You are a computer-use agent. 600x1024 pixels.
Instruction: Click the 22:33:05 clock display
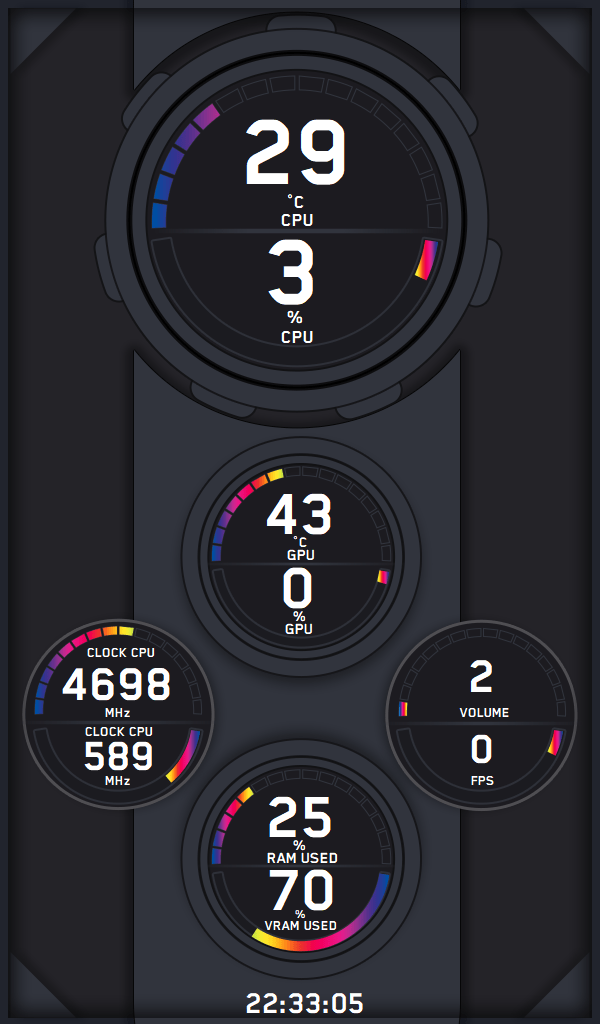304,1003
